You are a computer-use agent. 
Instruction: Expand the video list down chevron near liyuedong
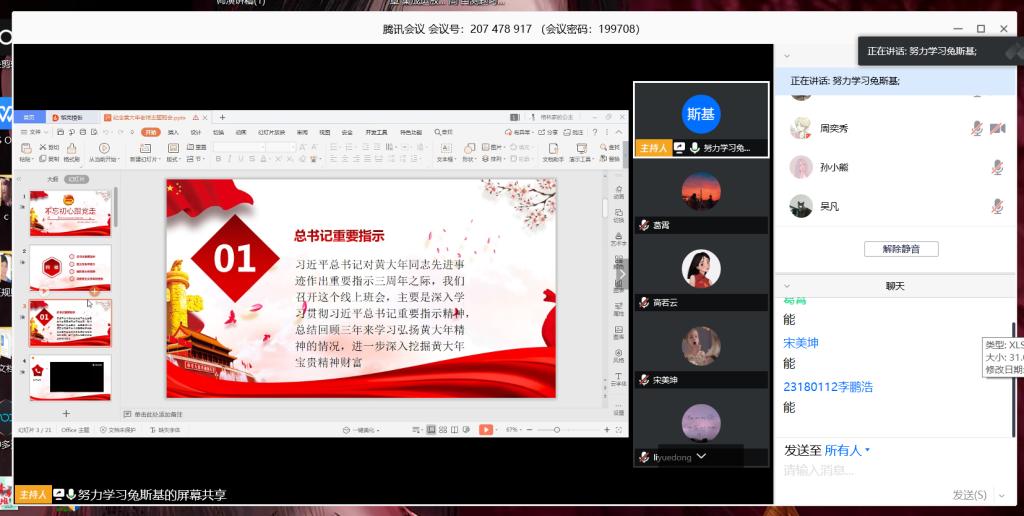coord(701,456)
